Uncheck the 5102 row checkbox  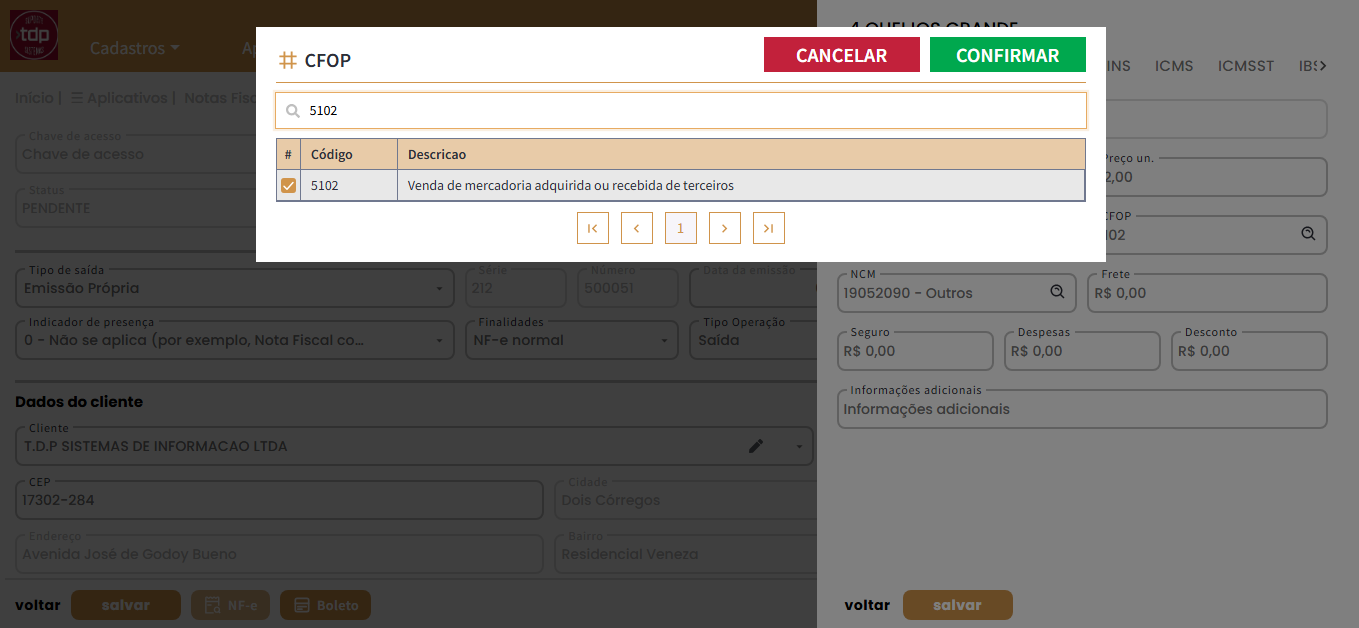288,185
